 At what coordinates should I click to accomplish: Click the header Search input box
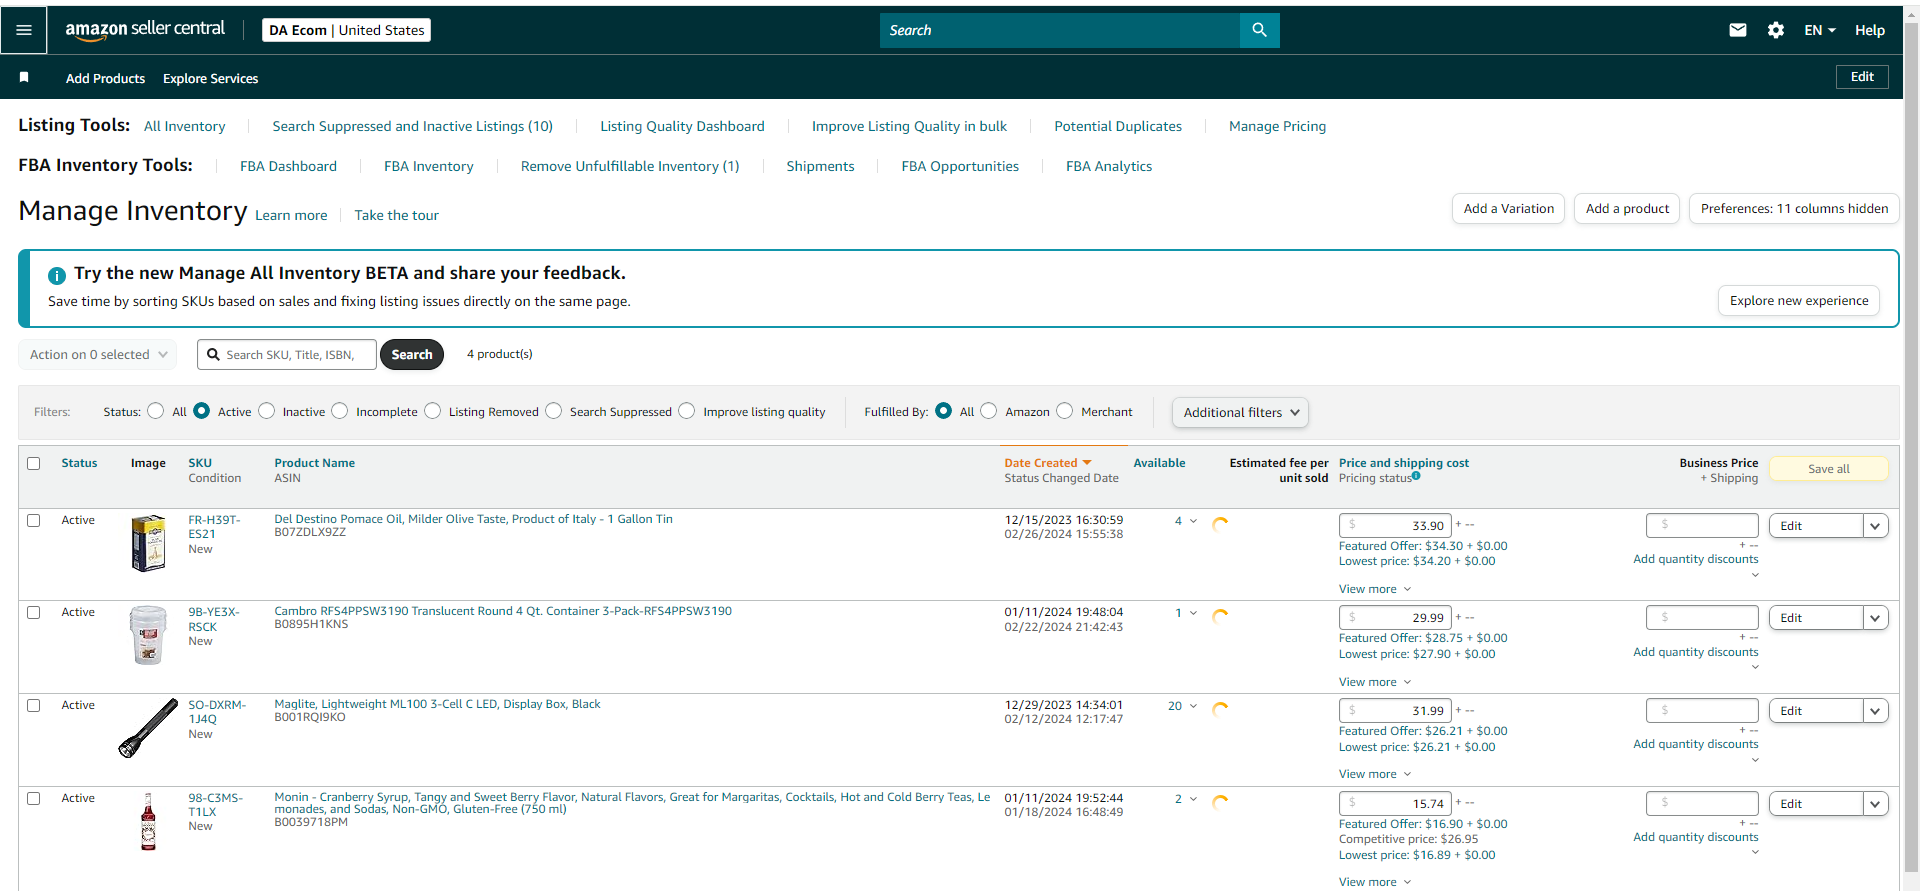pos(1060,30)
